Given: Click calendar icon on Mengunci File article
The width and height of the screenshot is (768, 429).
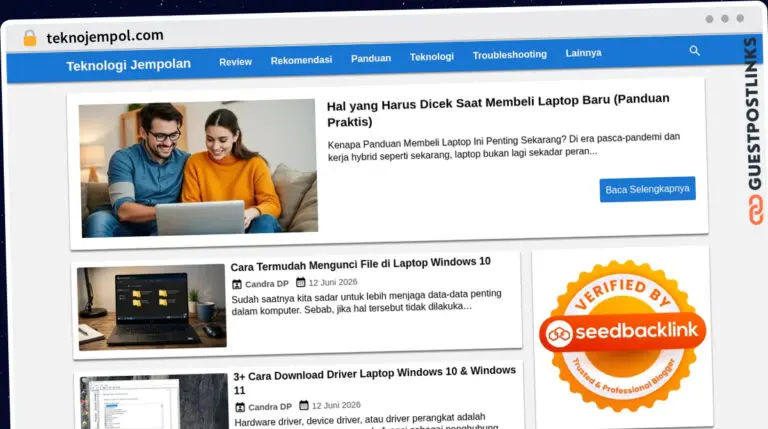Looking at the screenshot, I should click(x=301, y=282).
